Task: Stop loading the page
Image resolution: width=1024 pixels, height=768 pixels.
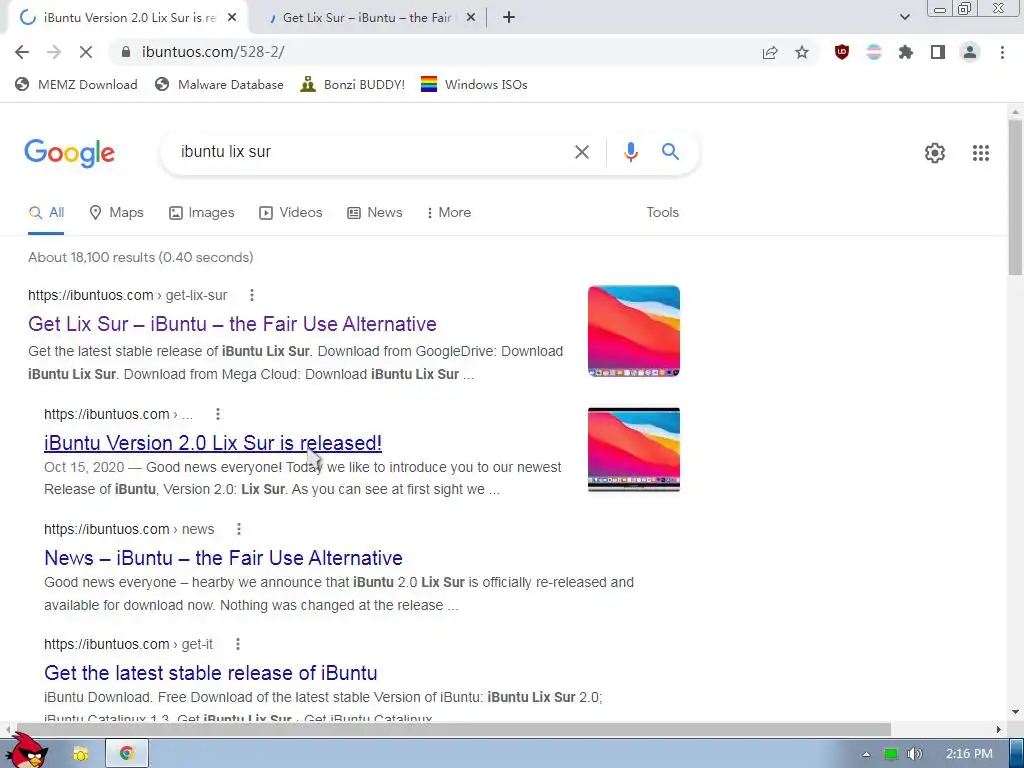Action: [x=86, y=52]
